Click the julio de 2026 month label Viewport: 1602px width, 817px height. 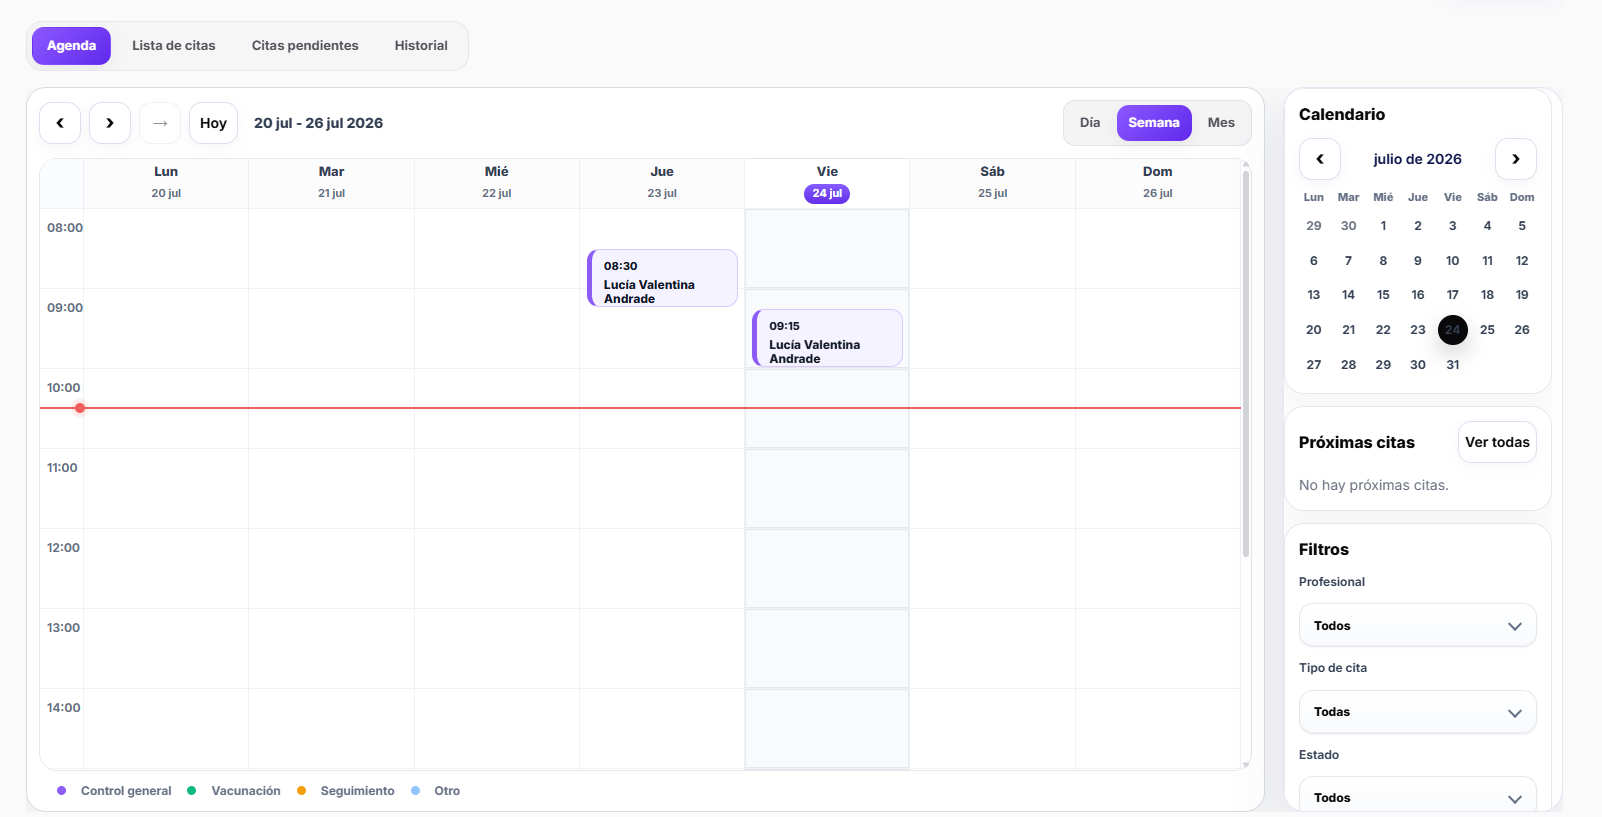1417,159
